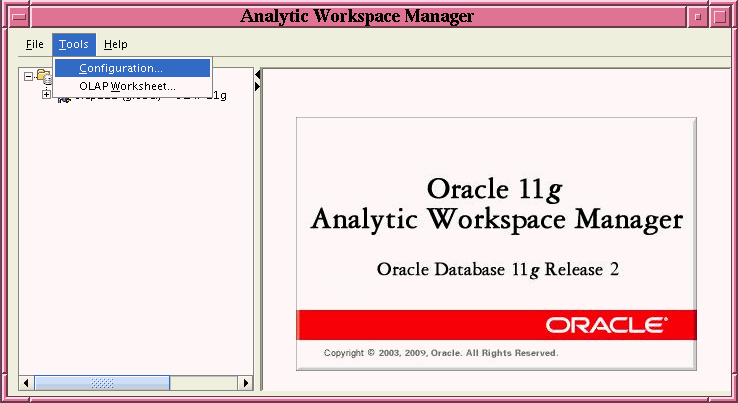The width and height of the screenshot is (738, 403).
Task: Collapse the root node of the navigation tree
Action: pyautogui.click(x=28, y=76)
